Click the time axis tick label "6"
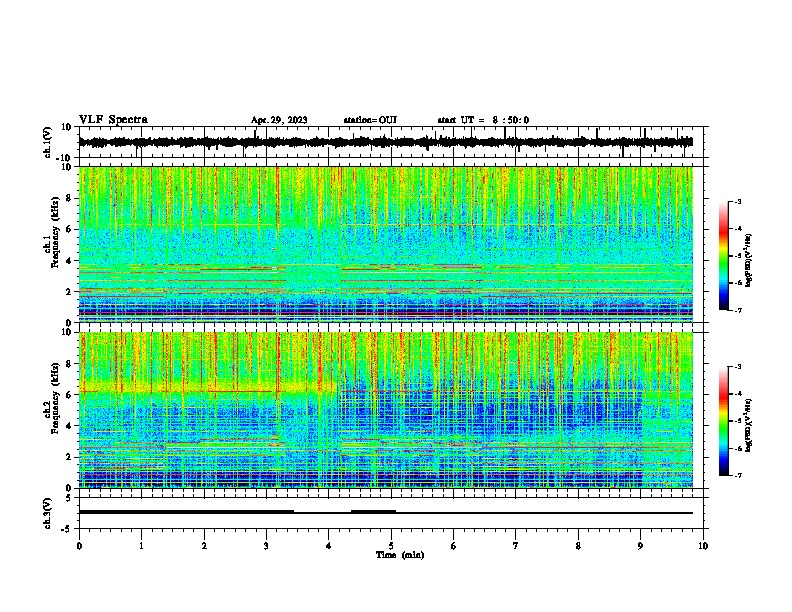 pyautogui.click(x=454, y=546)
